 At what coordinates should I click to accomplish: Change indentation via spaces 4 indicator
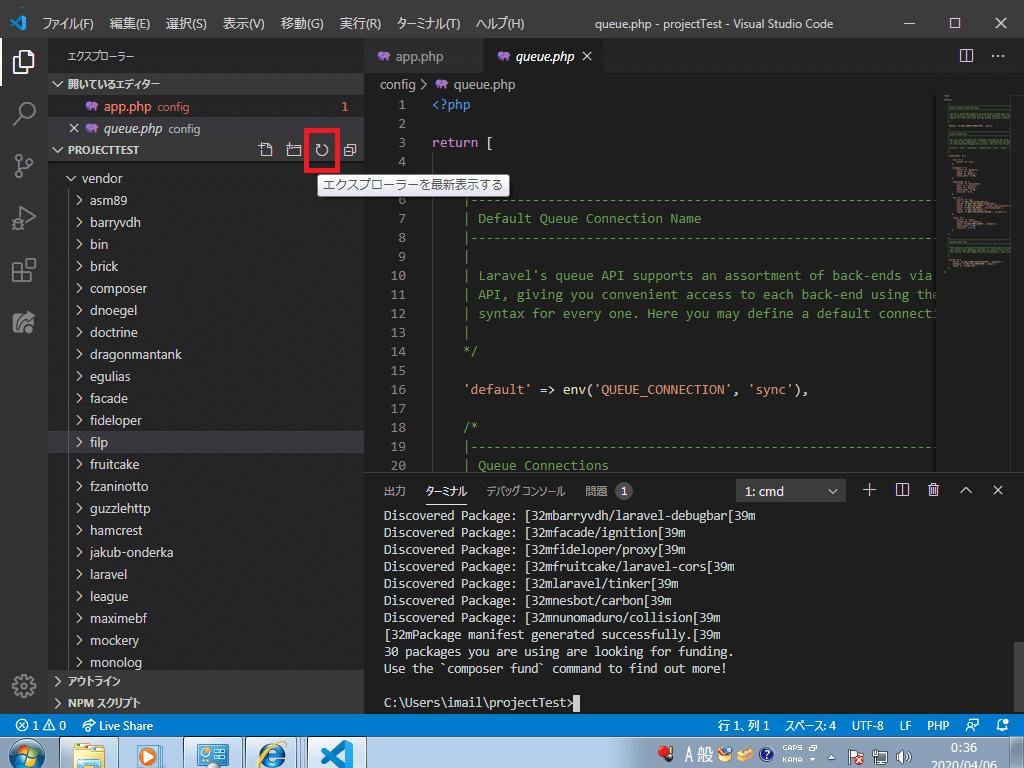[x=810, y=726]
